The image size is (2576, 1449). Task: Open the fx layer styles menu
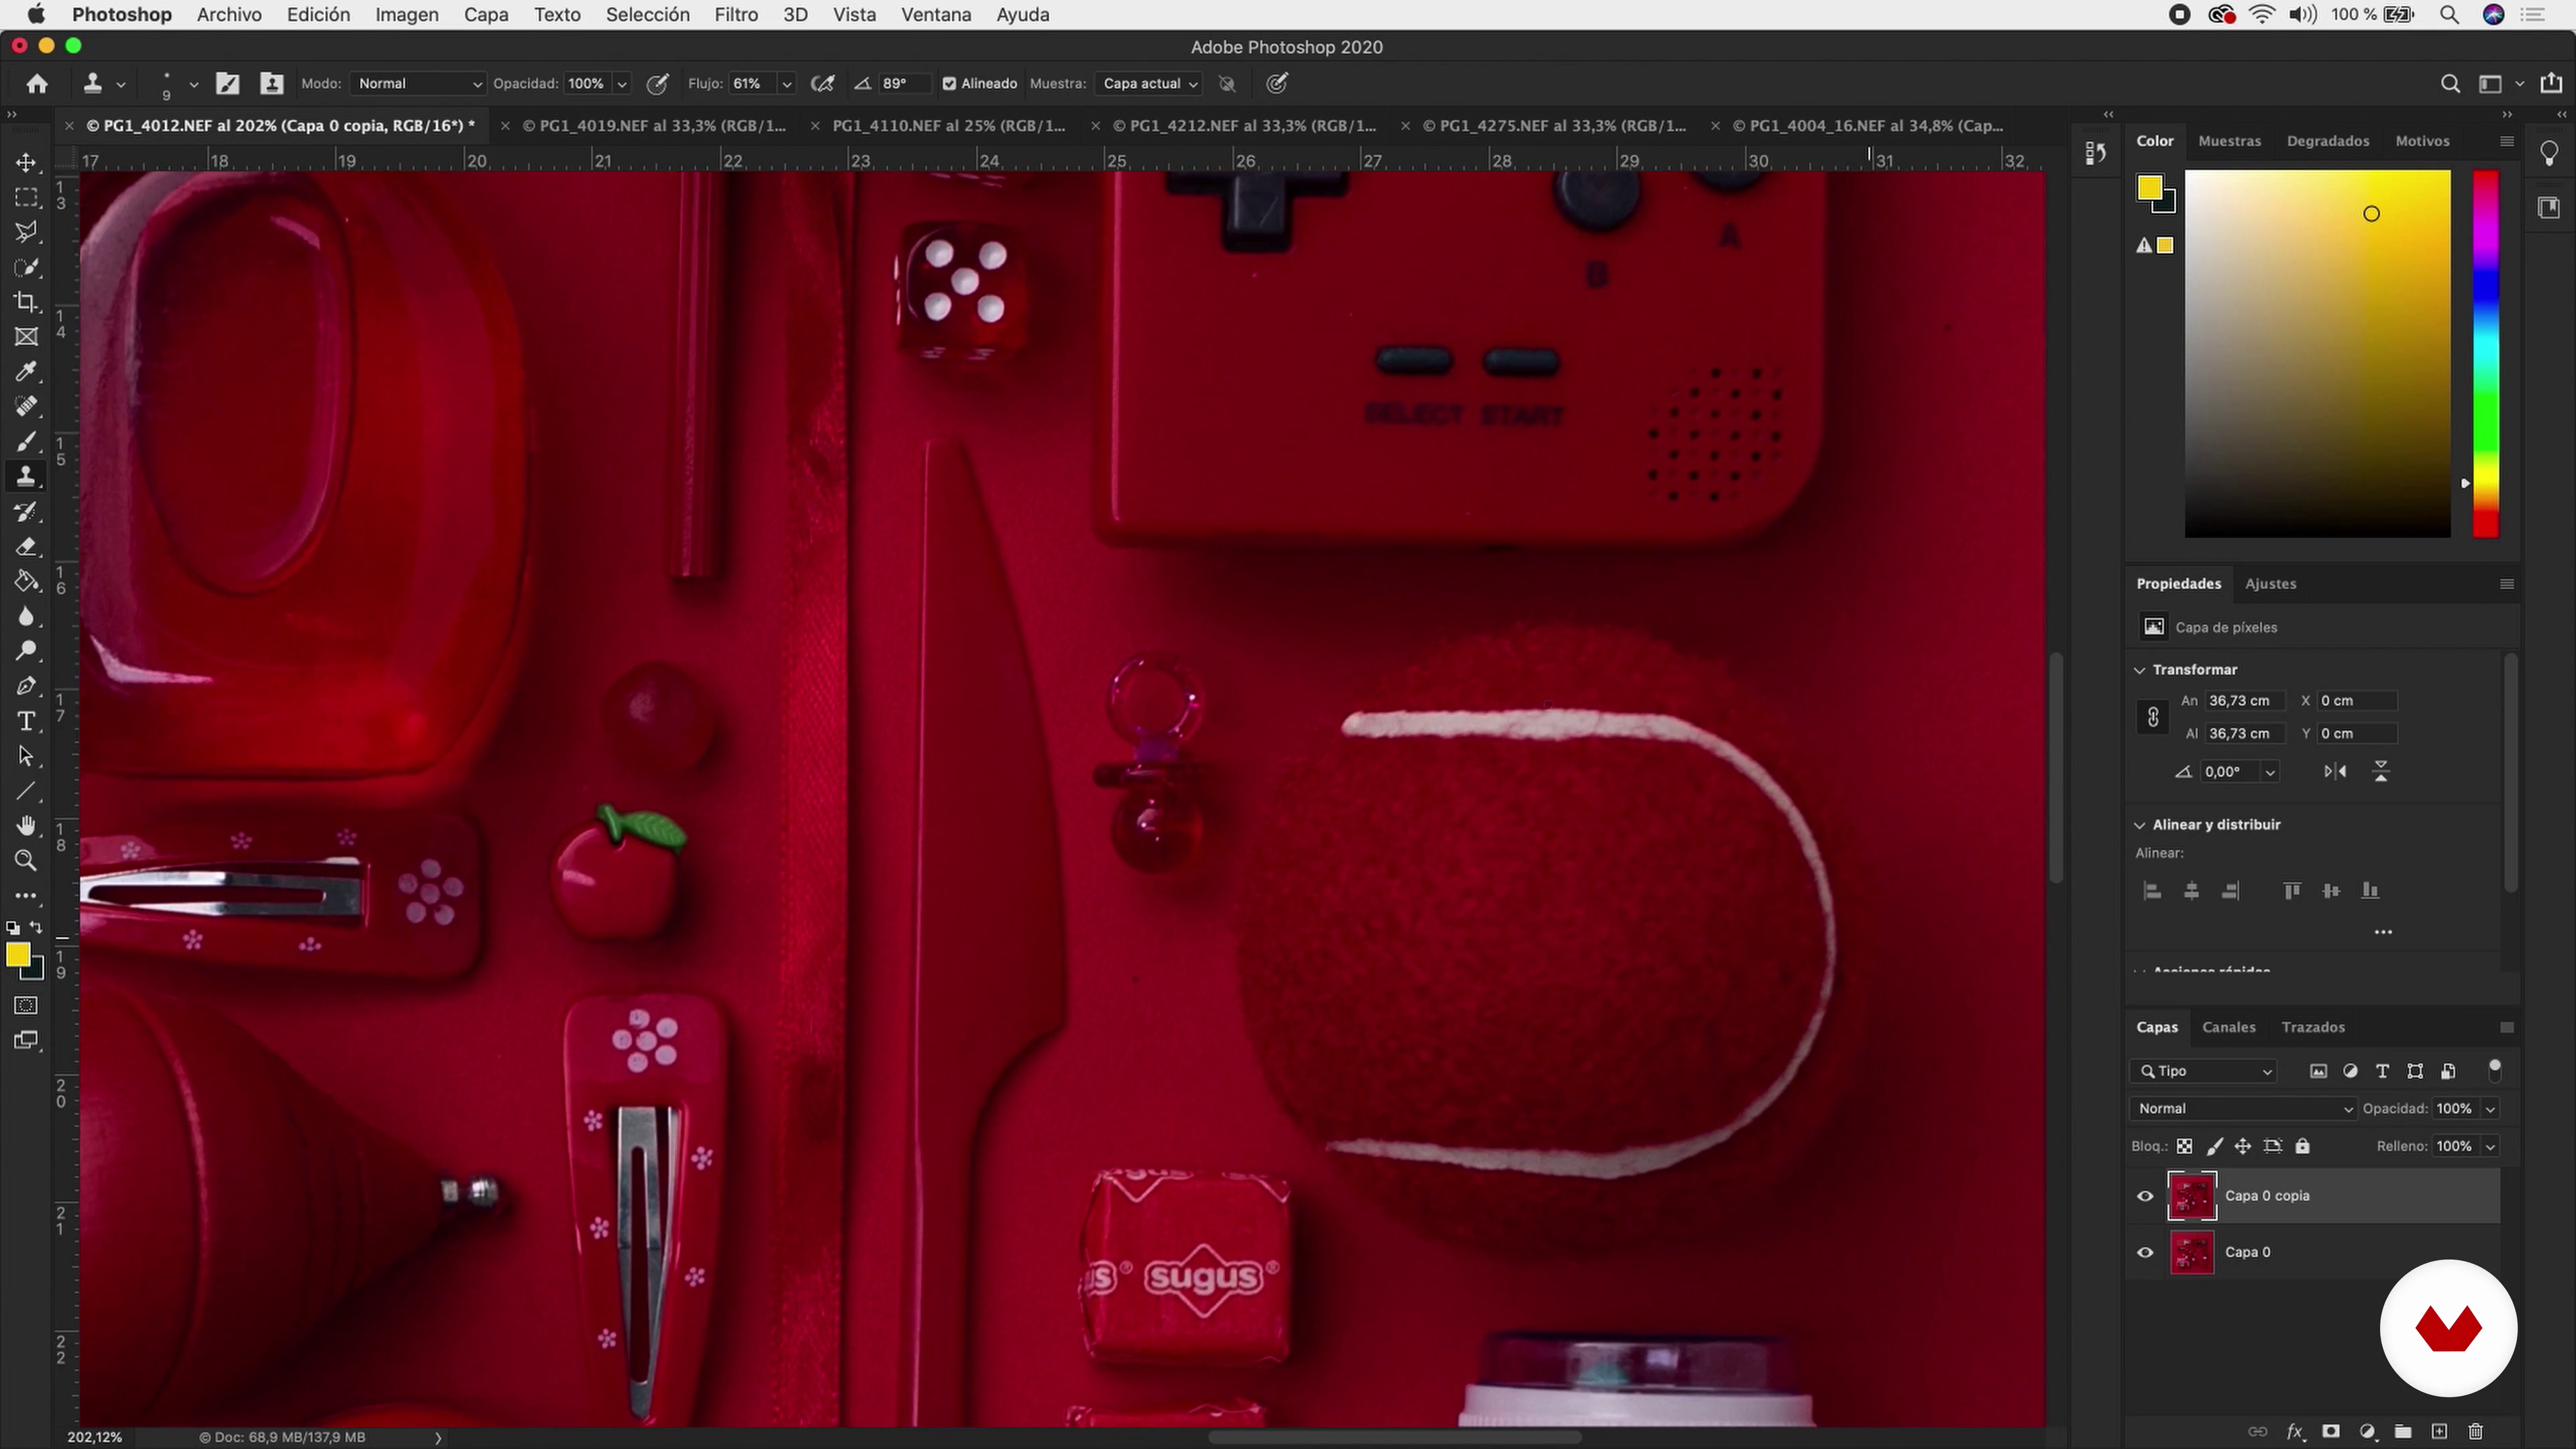pos(2295,1432)
